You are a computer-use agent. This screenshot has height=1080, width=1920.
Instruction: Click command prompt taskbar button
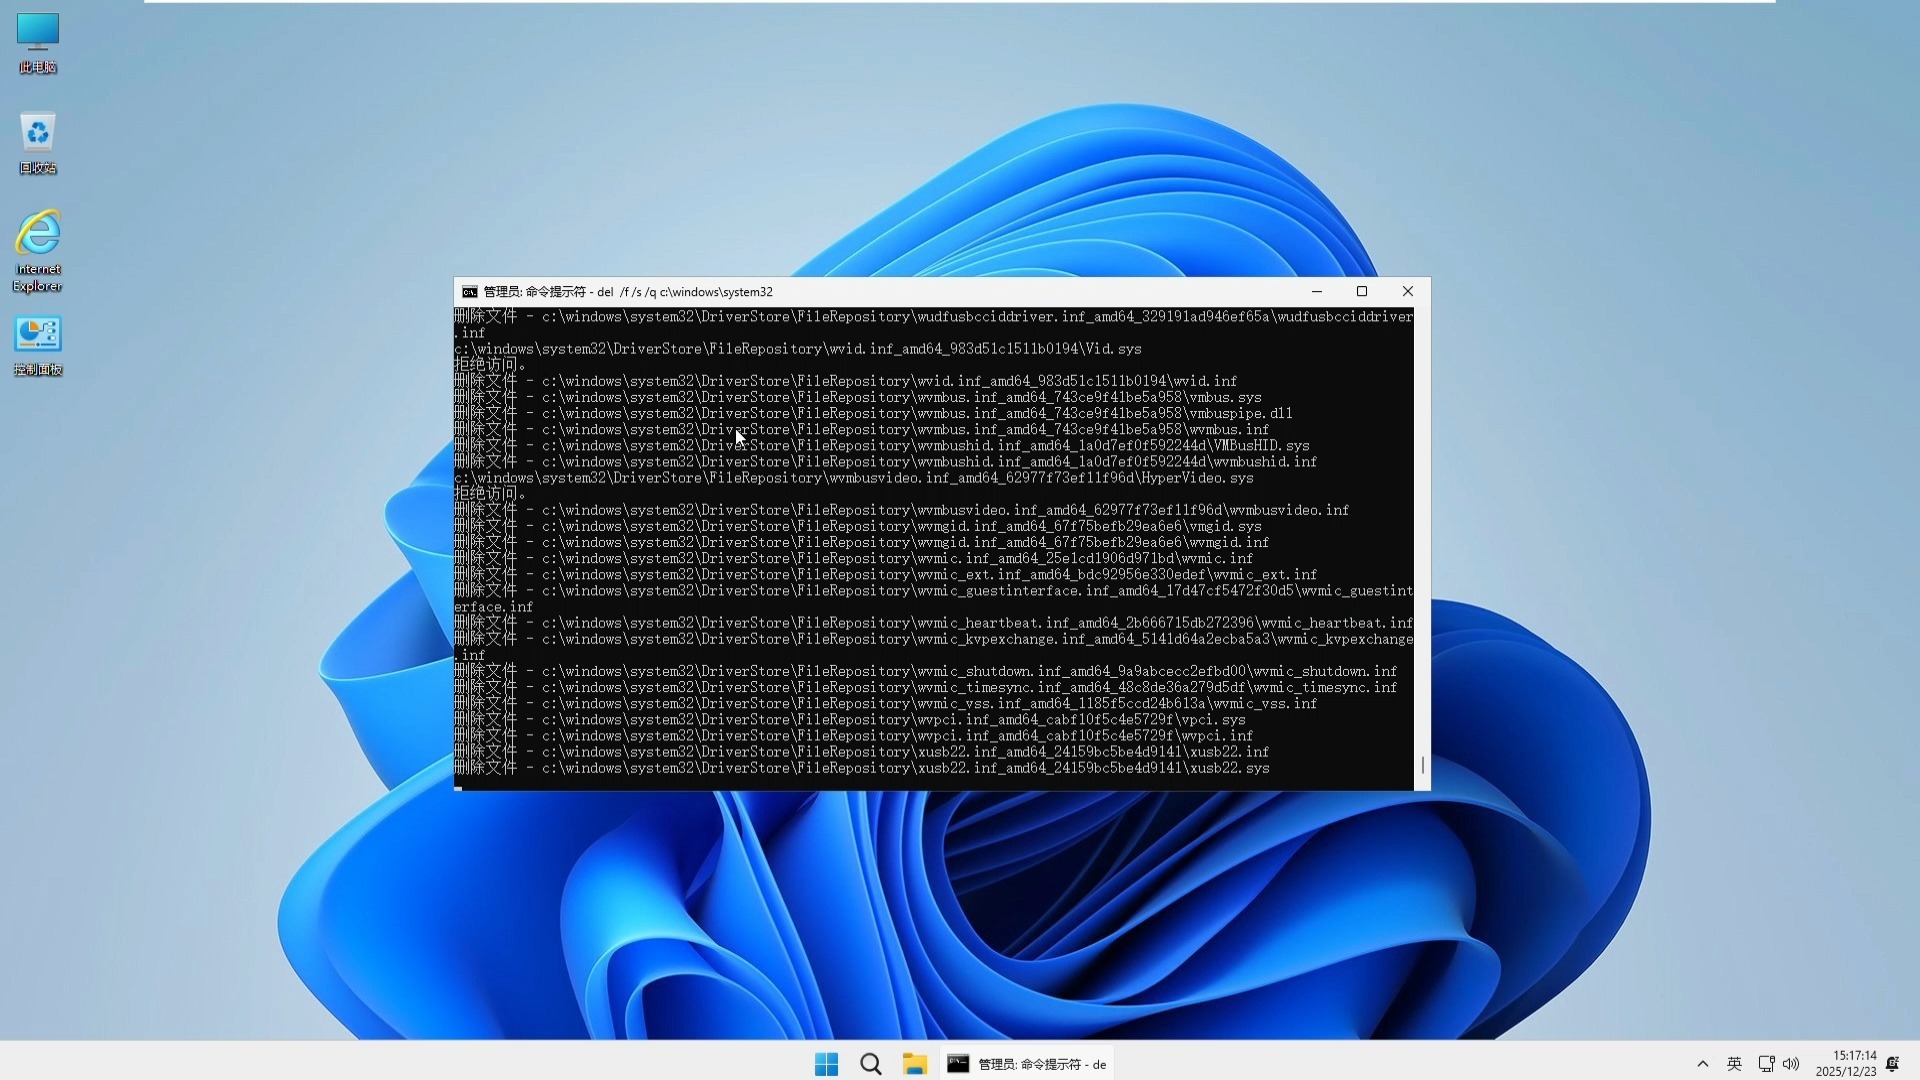pyautogui.click(x=1027, y=1064)
